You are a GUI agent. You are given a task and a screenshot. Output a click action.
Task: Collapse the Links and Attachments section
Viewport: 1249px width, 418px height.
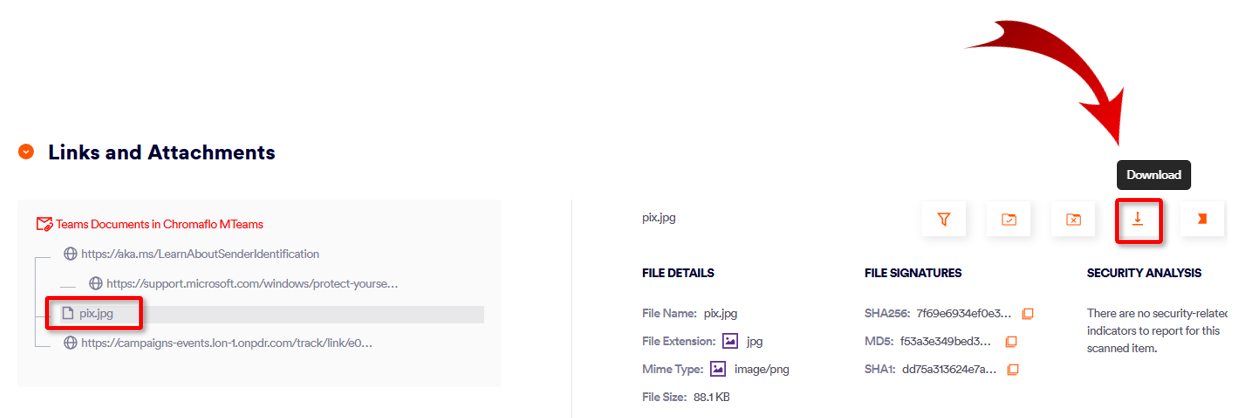point(27,152)
